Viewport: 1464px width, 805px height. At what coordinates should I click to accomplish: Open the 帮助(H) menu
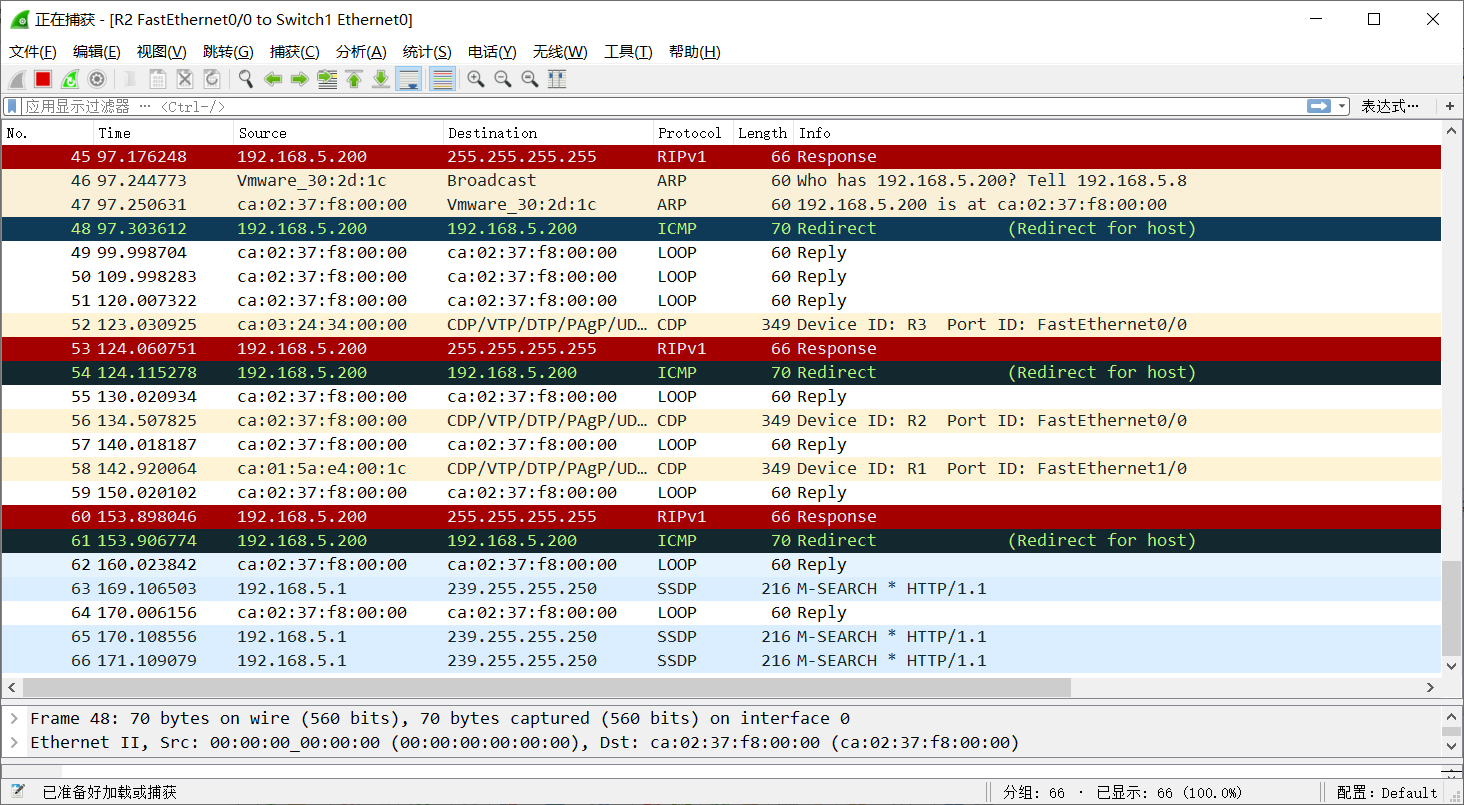(695, 52)
